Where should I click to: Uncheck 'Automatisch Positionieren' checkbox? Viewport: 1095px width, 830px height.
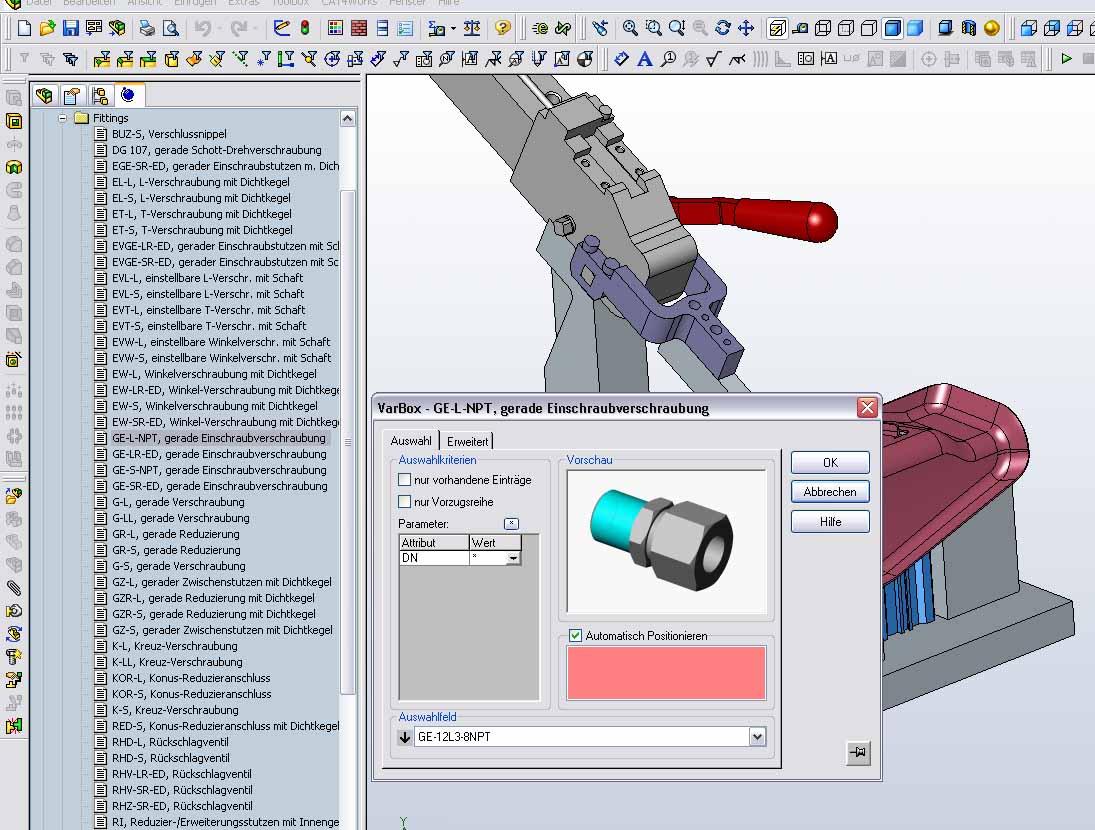click(575, 636)
